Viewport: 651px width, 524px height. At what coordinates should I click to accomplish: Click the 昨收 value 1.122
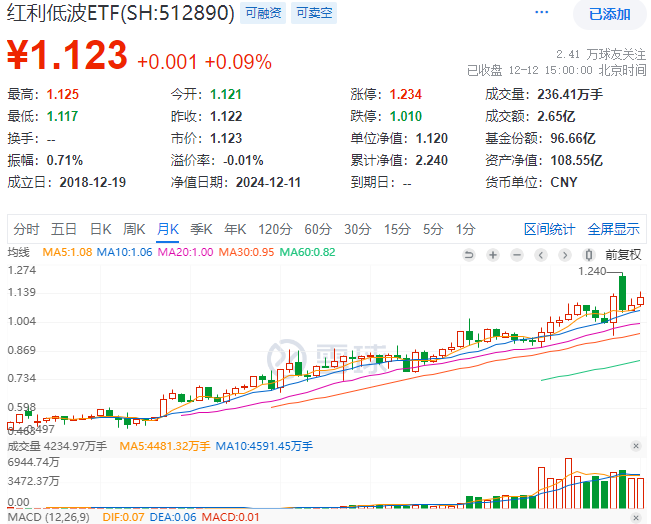click(226, 116)
